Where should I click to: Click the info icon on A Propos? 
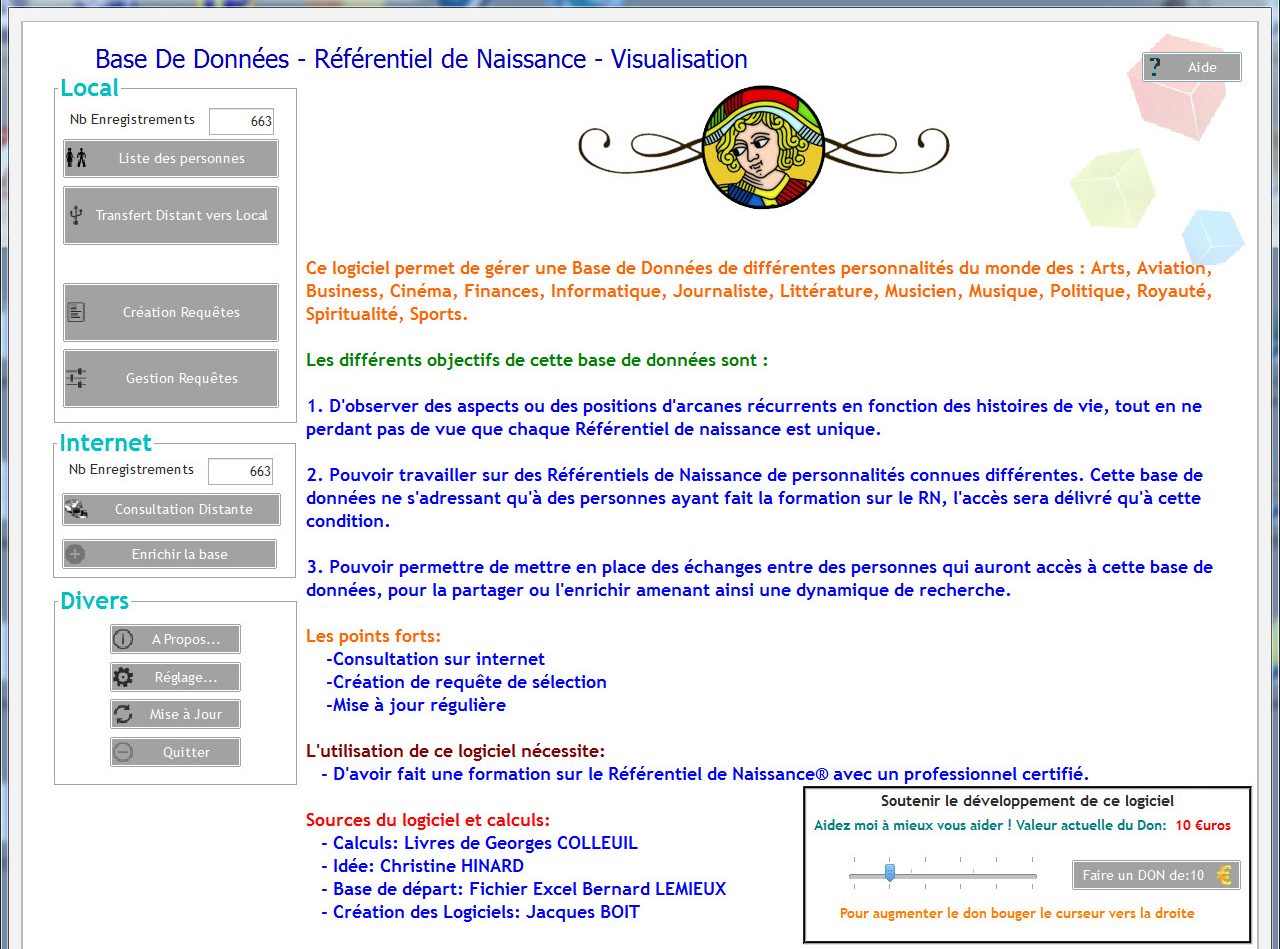click(x=123, y=639)
